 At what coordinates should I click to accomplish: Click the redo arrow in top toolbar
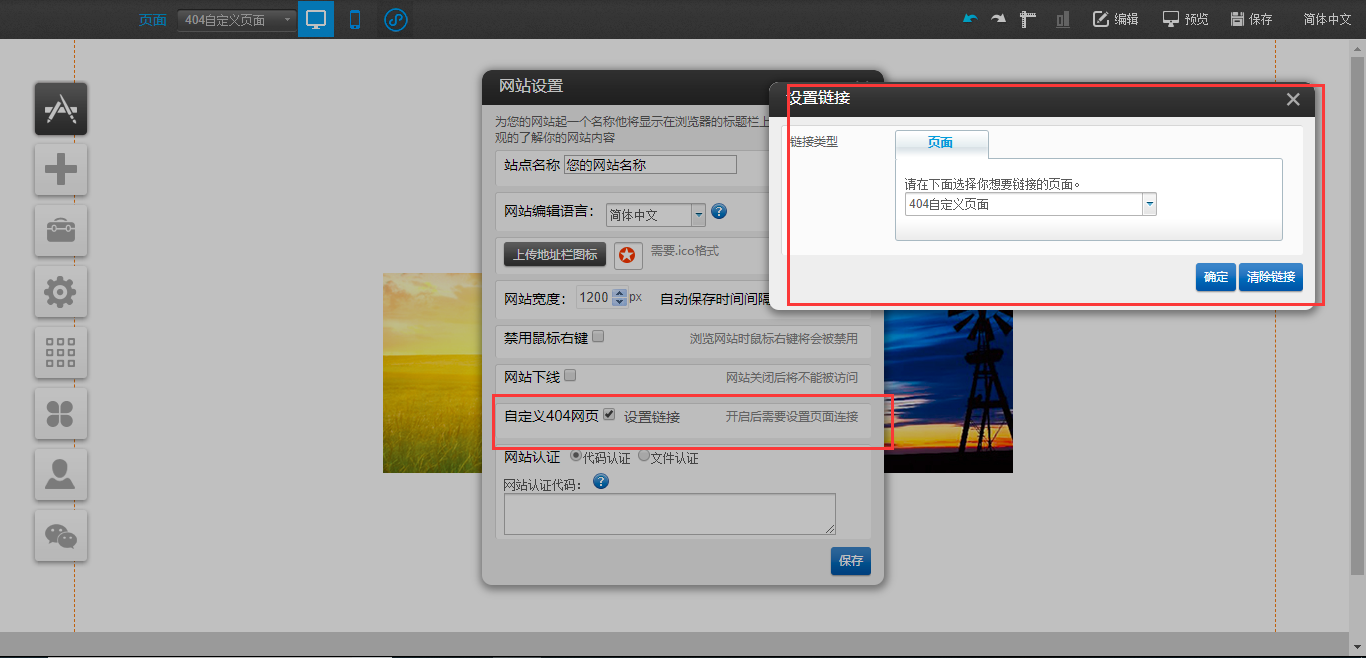click(x=997, y=19)
